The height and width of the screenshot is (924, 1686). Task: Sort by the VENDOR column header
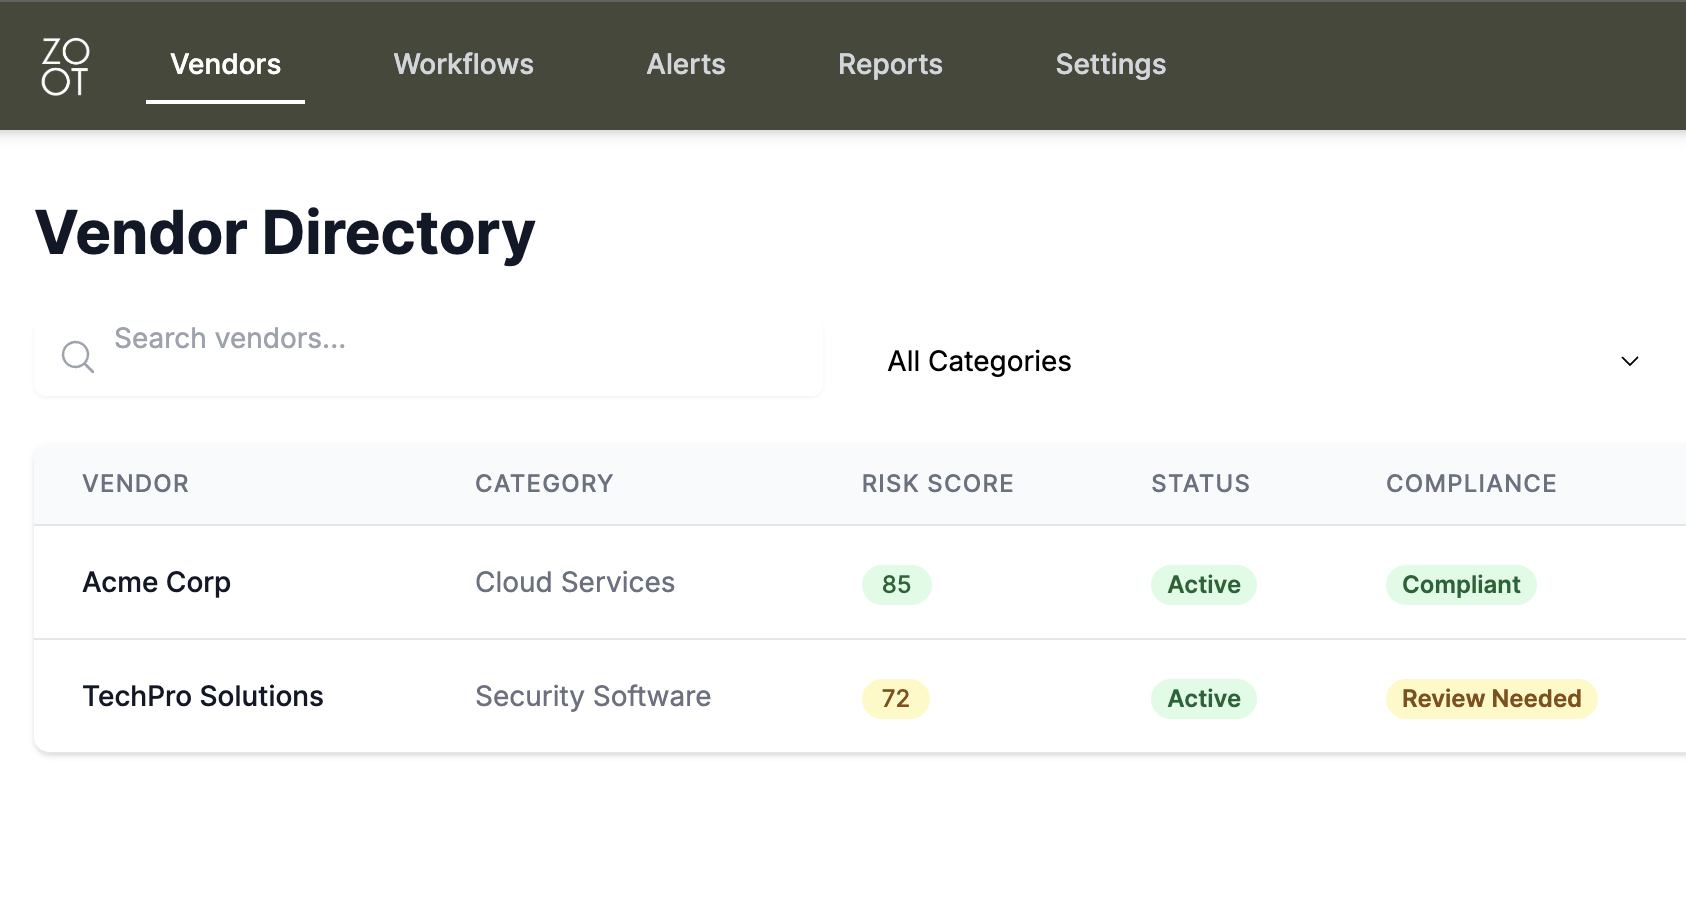pos(136,484)
